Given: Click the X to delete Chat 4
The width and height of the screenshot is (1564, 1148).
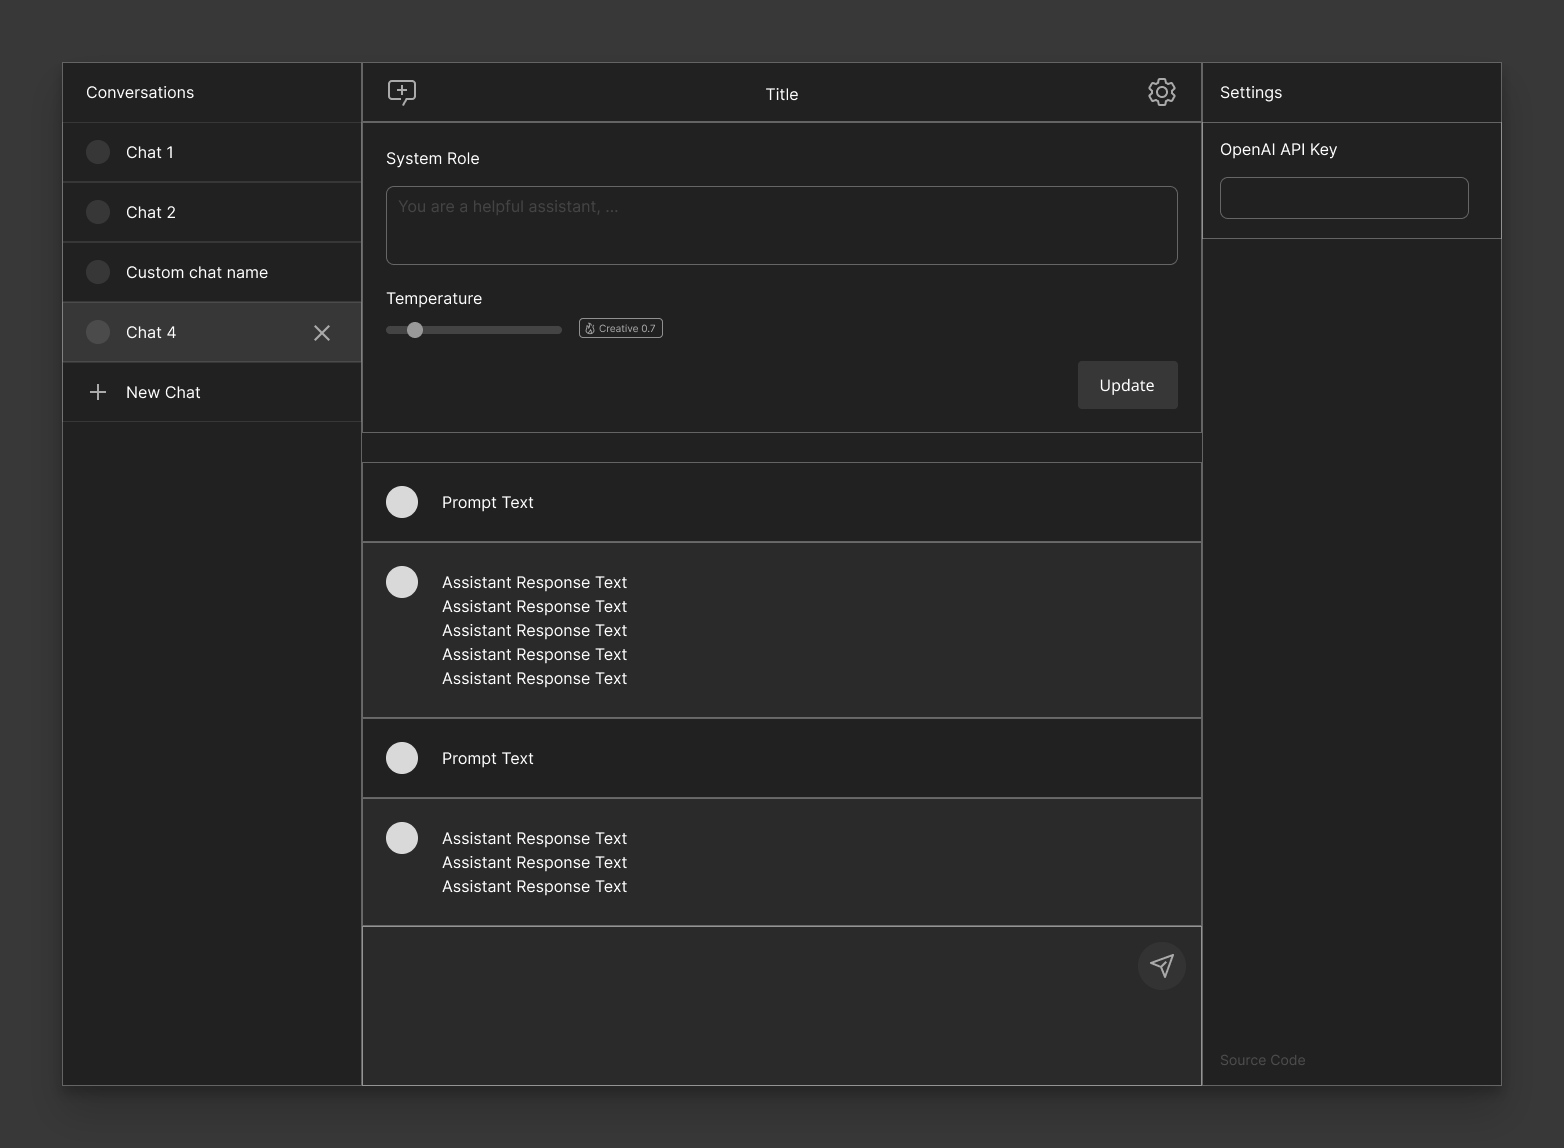Looking at the screenshot, I should [321, 332].
